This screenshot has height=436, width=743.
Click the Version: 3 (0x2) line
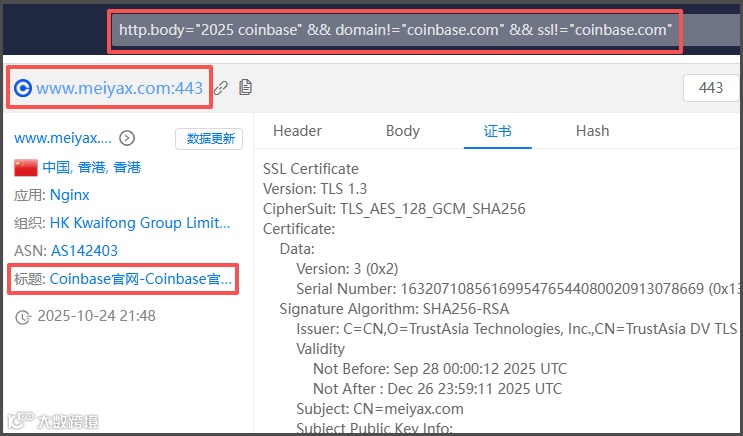point(347,269)
